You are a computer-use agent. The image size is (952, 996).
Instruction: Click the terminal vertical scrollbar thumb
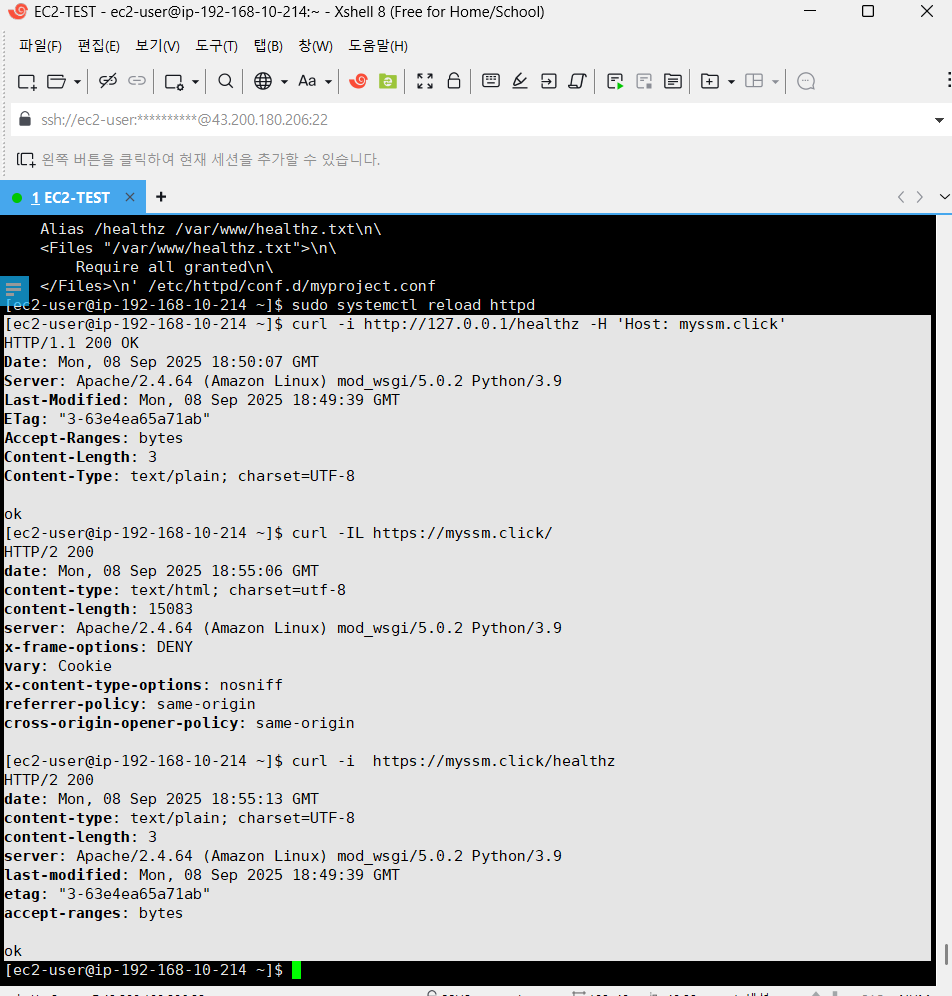pos(946,954)
